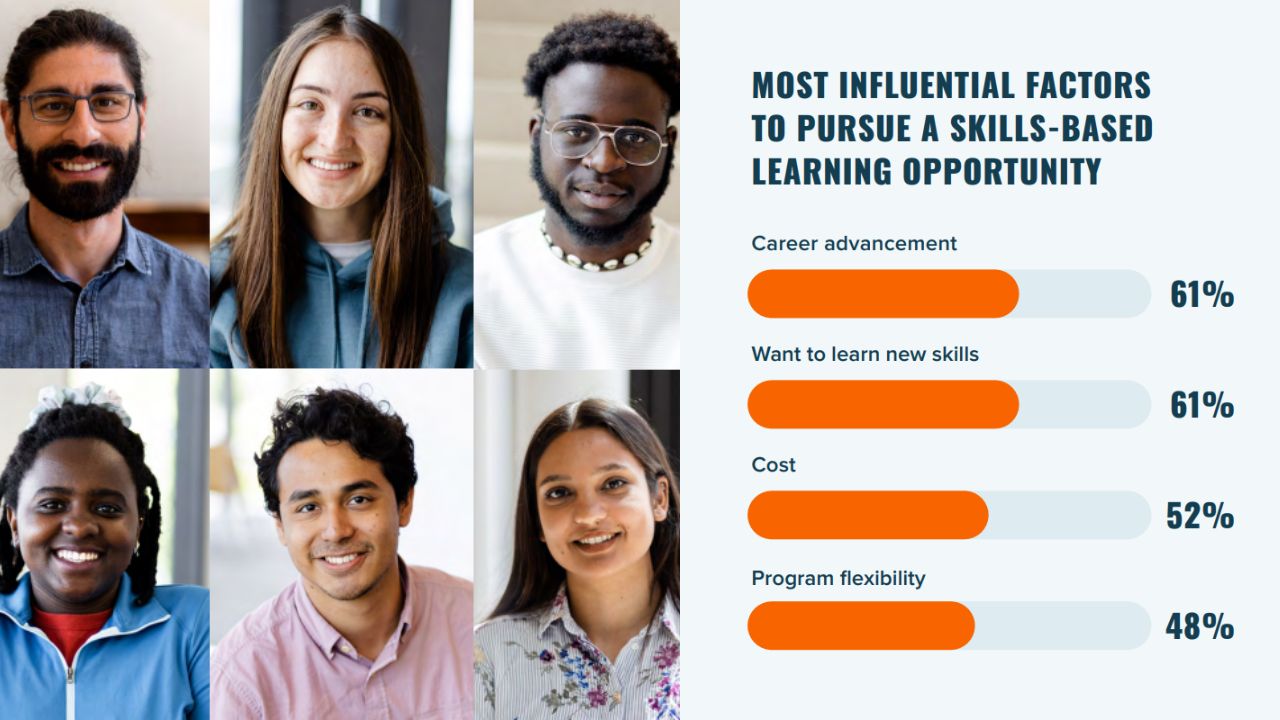Click the Program flexibility label
The height and width of the screenshot is (720, 1280).
[x=838, y=578]
